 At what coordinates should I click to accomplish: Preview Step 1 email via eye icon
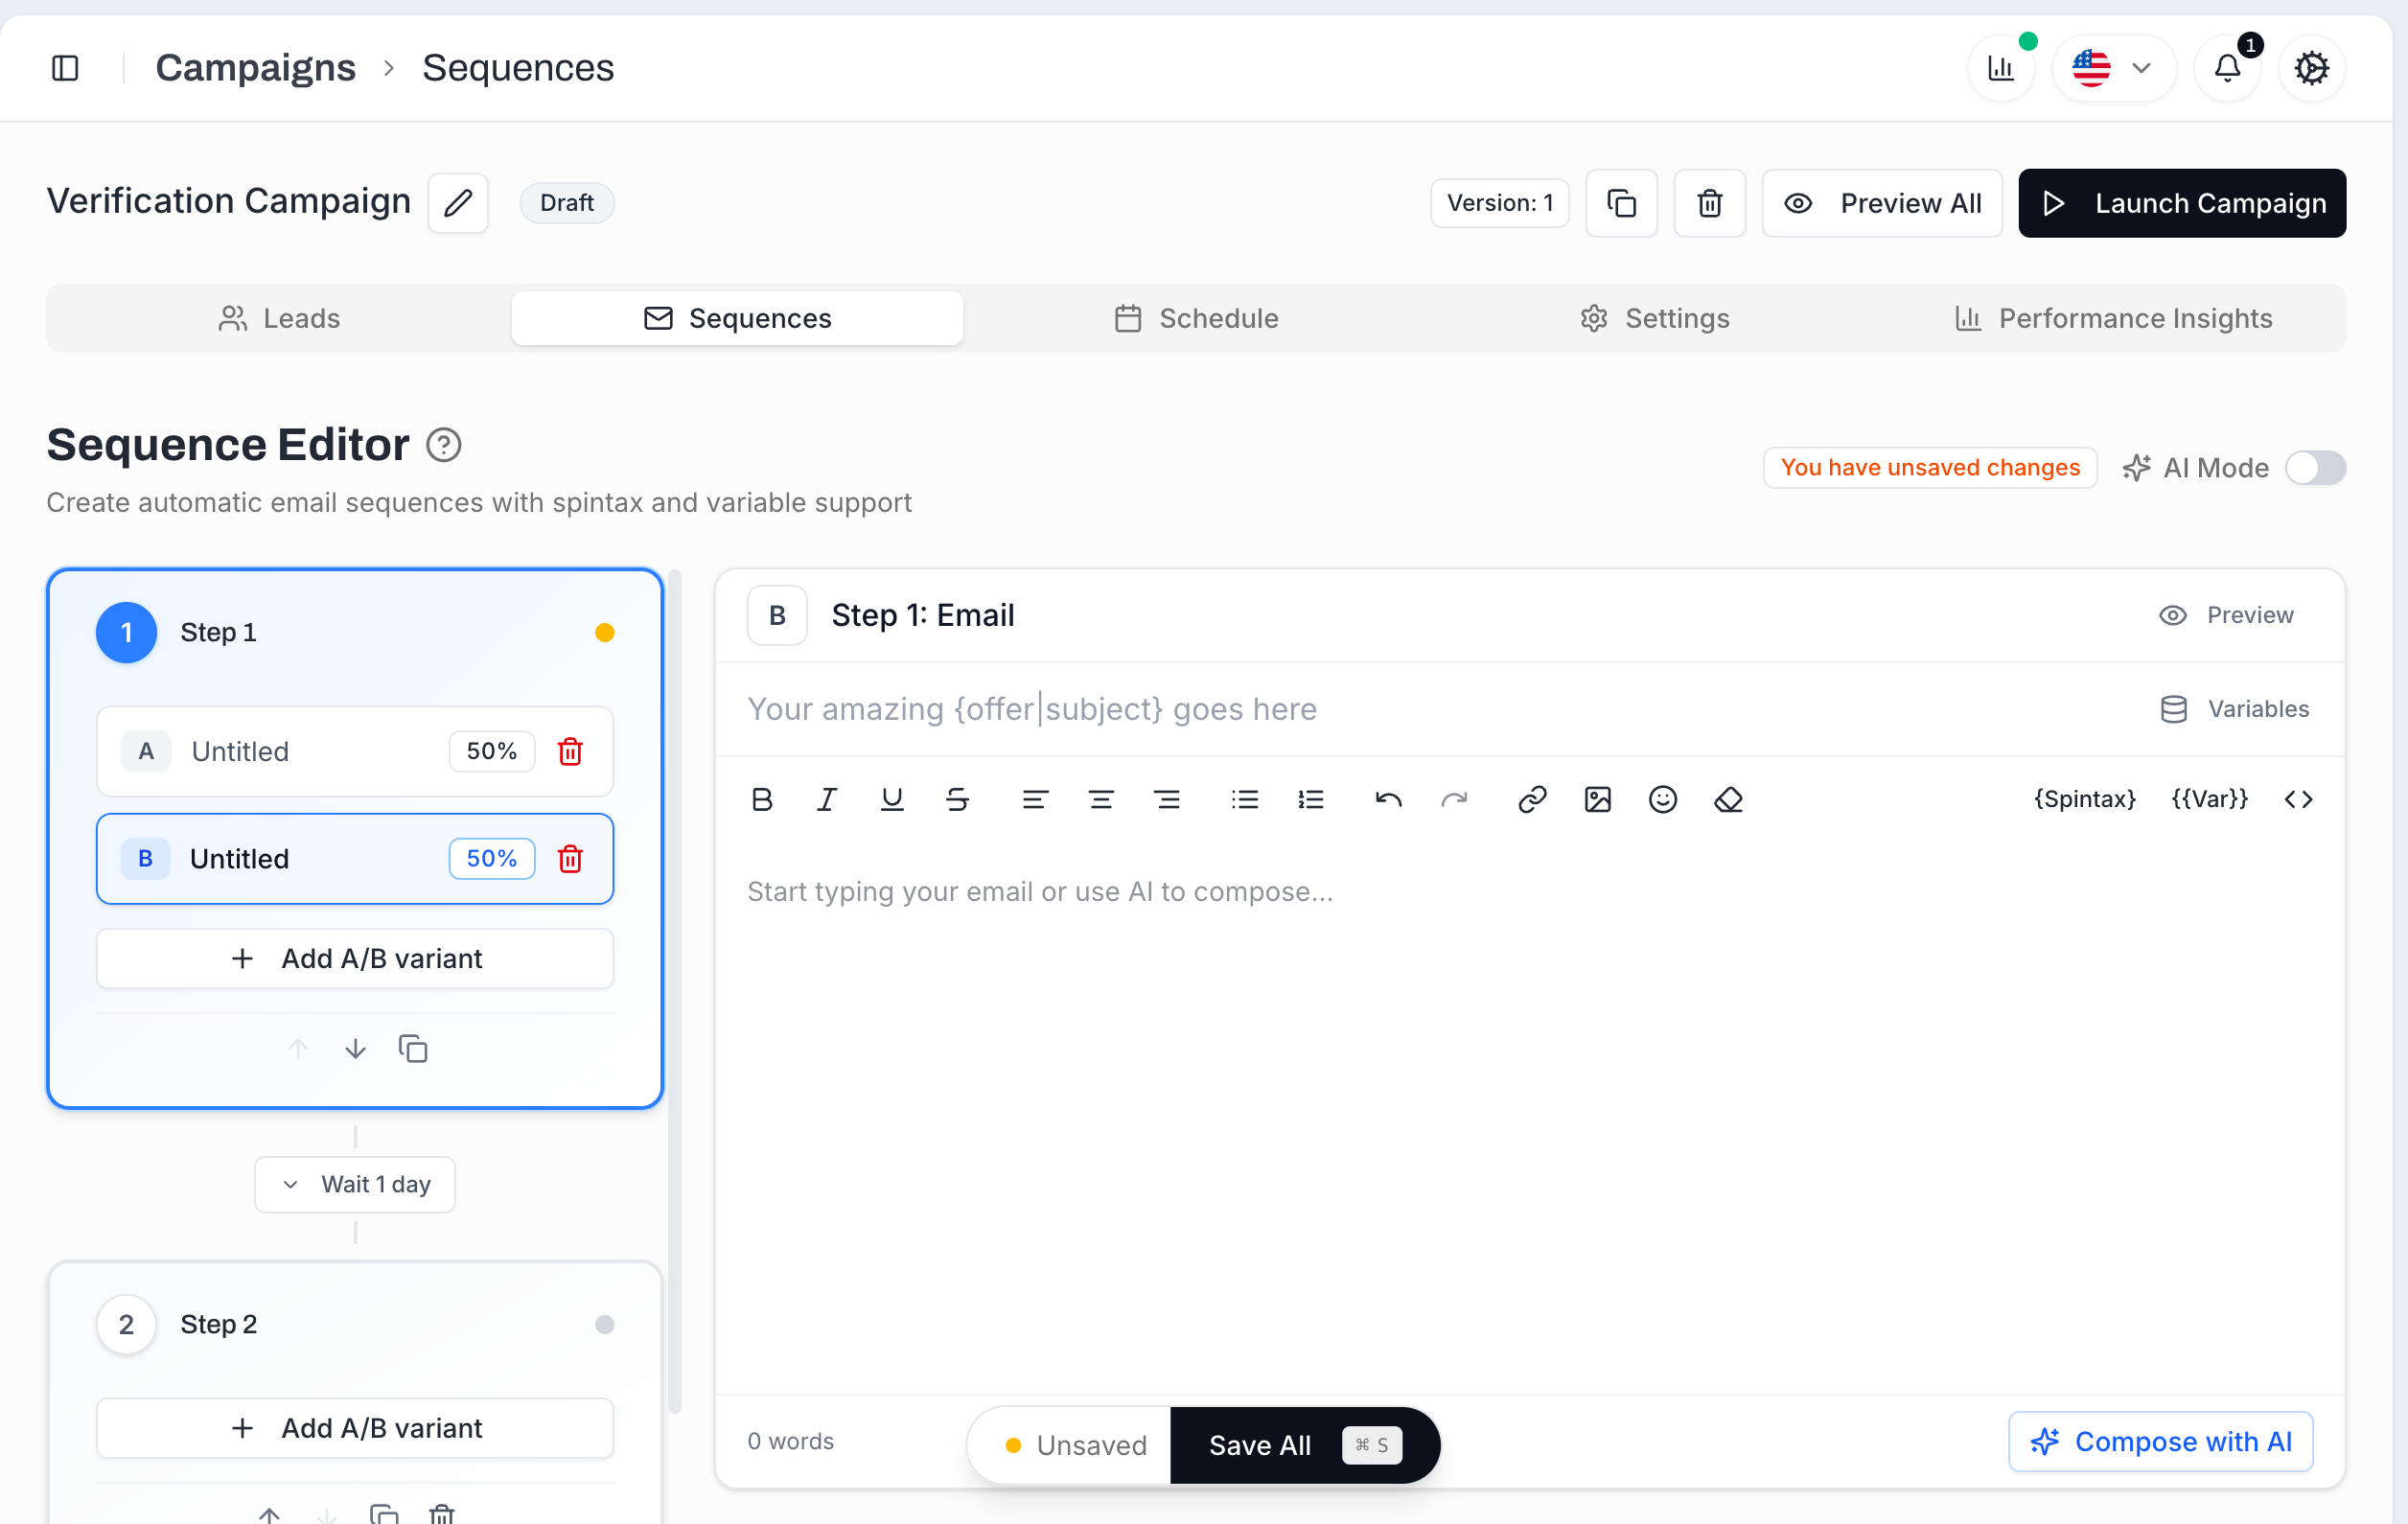tap(2226, 615)
